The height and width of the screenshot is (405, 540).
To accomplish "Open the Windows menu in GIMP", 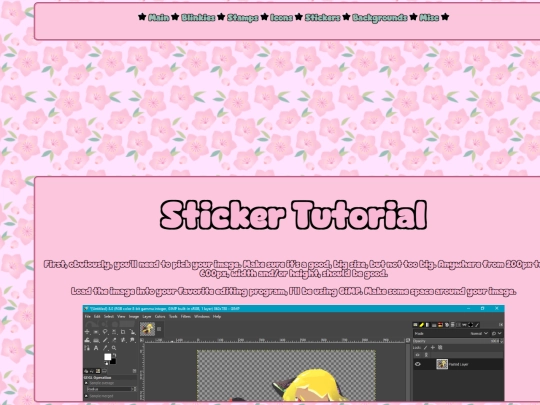I will click(x=201, y=316).
